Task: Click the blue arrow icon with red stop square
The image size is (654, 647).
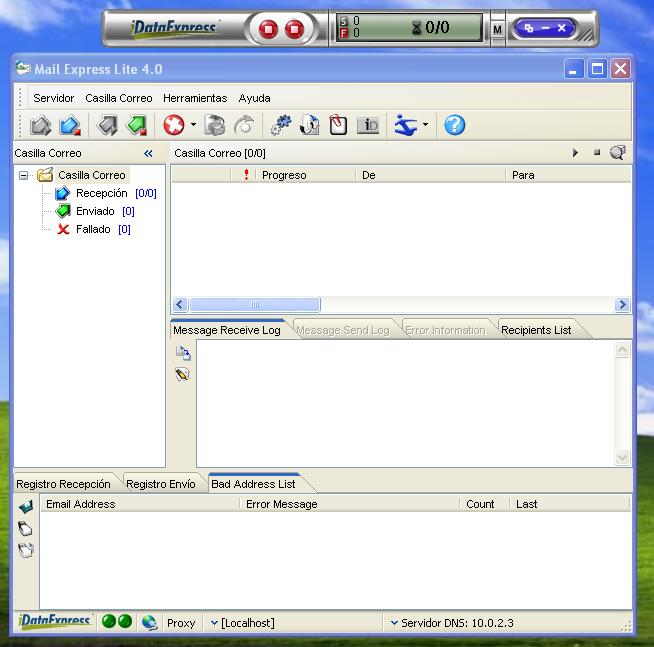Action: click(x=70, y=126)
